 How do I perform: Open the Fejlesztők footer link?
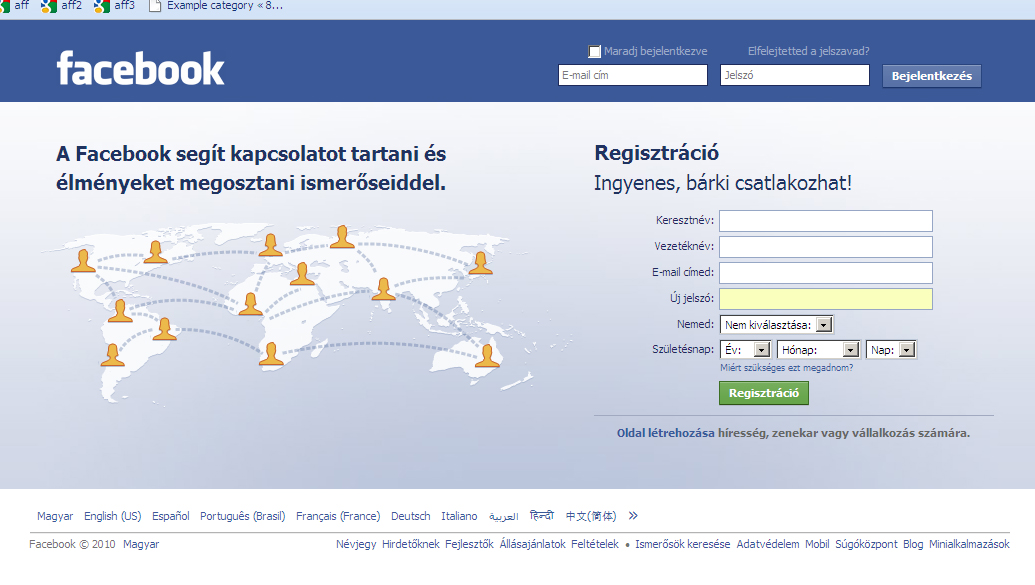pos(469,544)
